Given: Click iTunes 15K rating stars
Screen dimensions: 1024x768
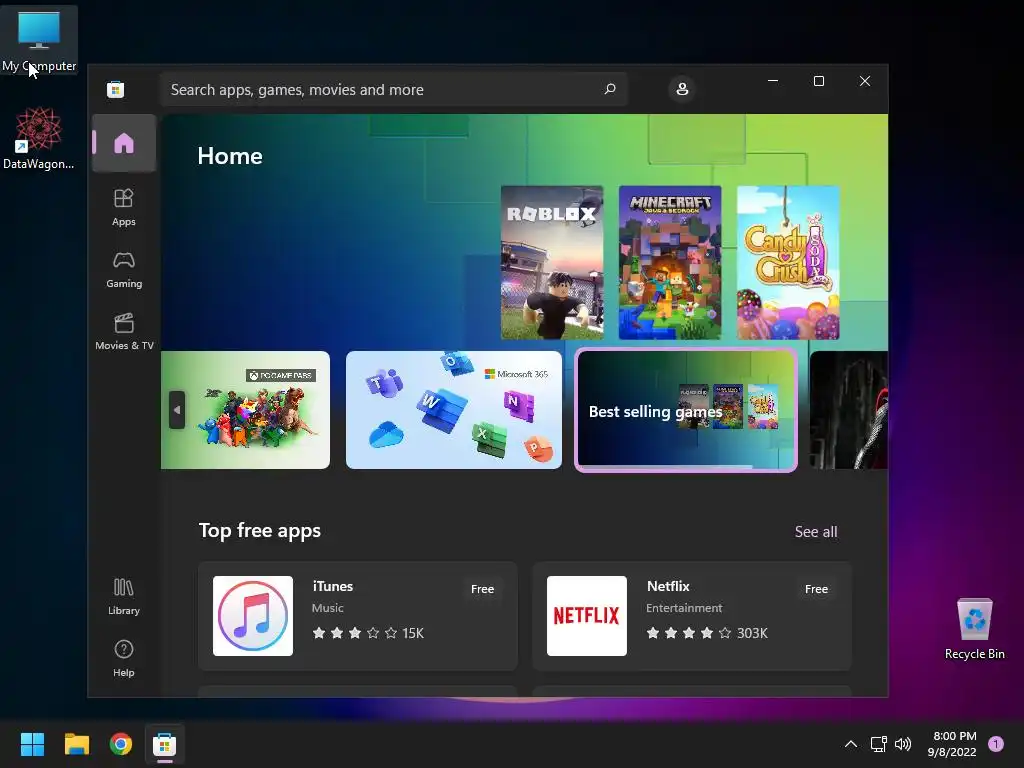Looking at the screenshot, I should click(368, 633).
